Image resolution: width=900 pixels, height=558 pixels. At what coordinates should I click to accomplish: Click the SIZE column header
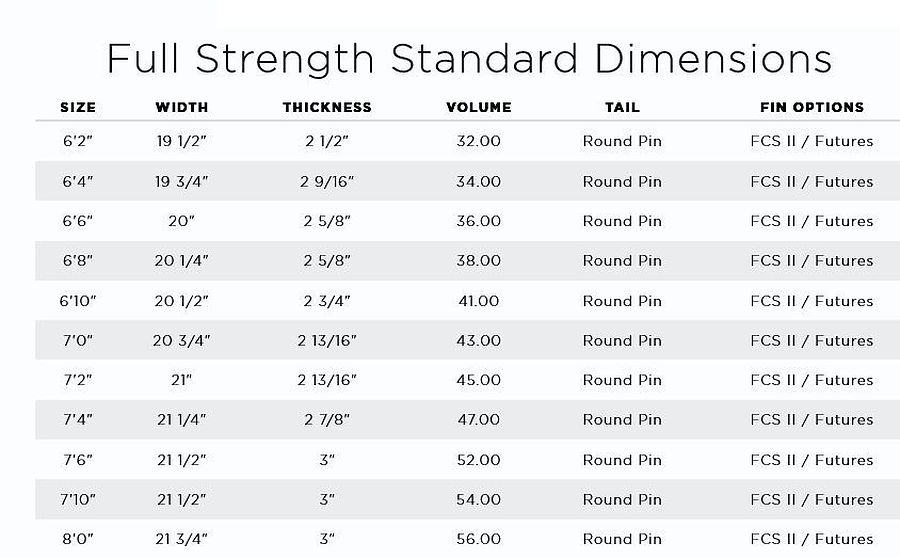point(78,107)
